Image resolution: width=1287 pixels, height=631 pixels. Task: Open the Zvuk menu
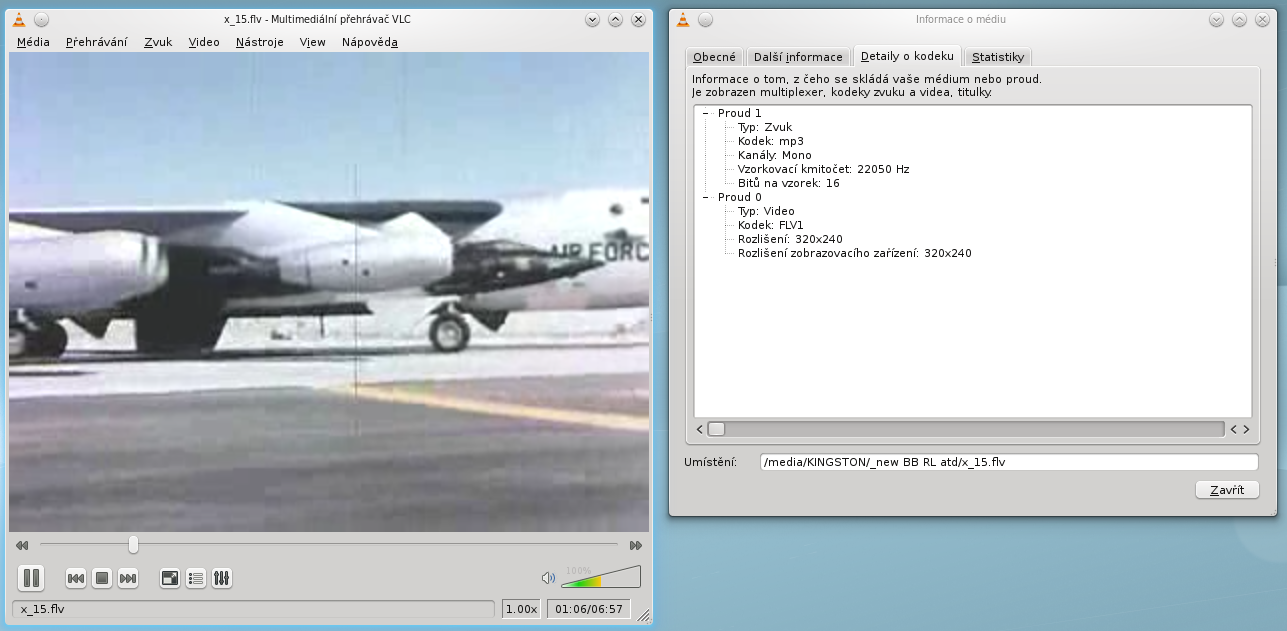click(x=158, y=42)
